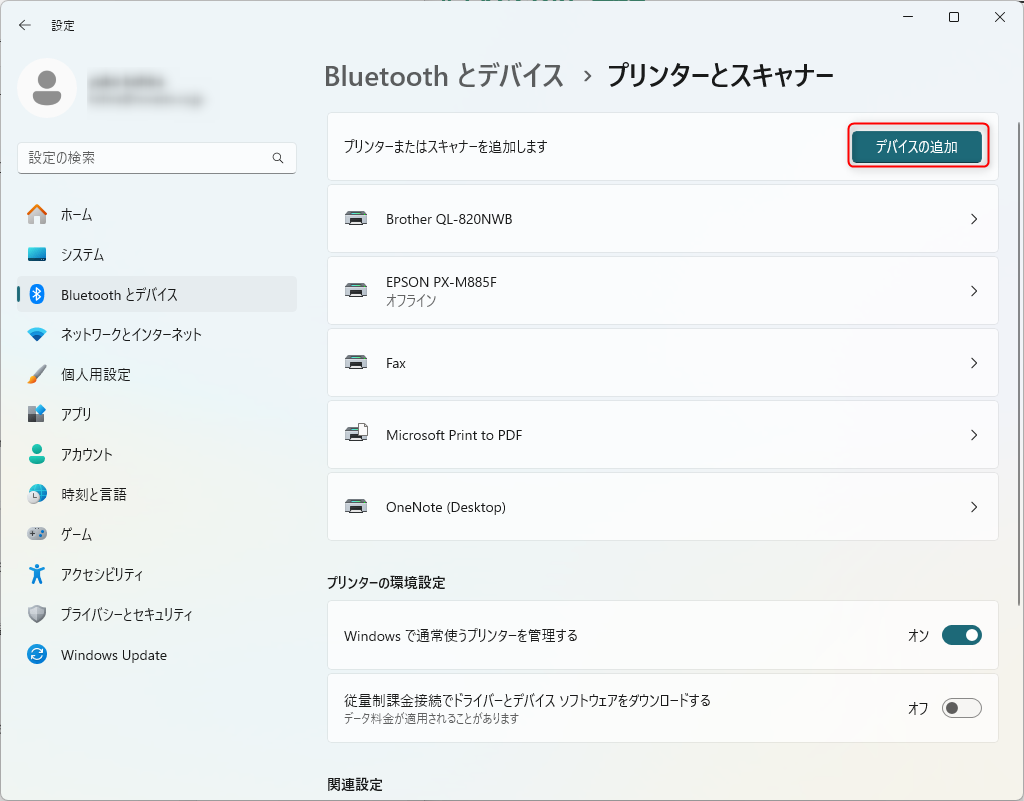1024x801 pixels.
Task: Toggle Windows default printer management switch
Action: coord(961,635)
